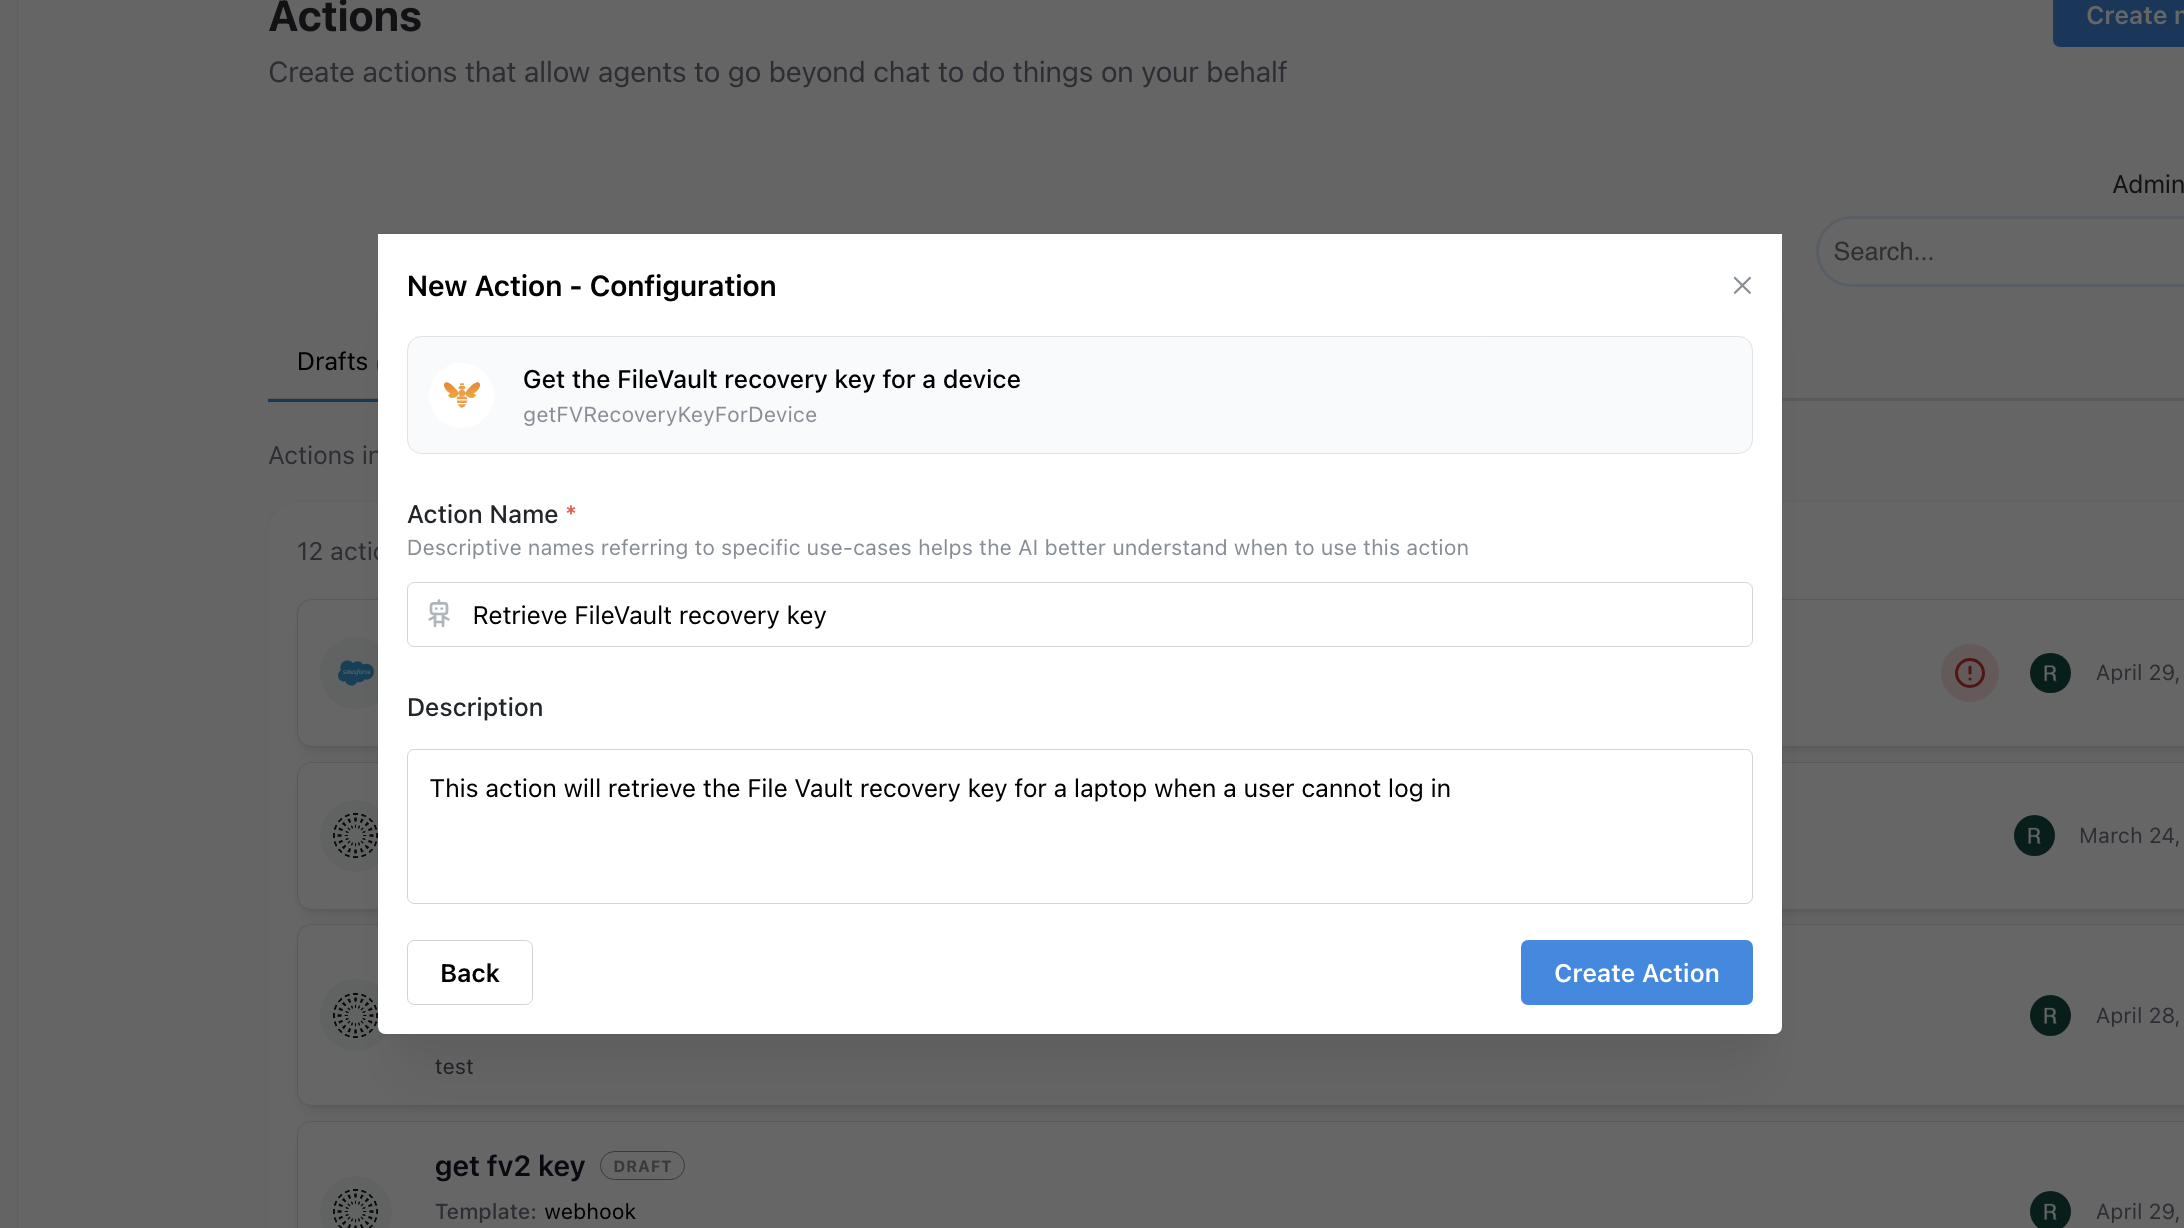Click the webhook template label

tap(590, 1211)
